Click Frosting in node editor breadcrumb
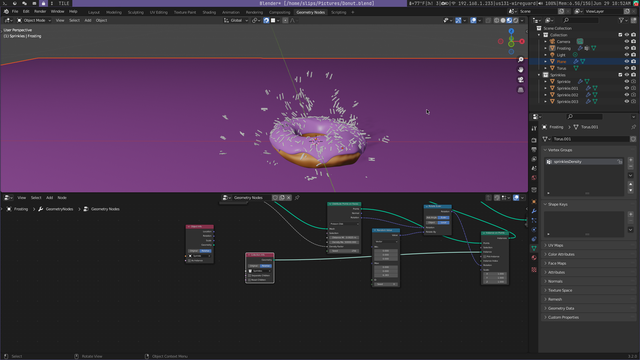The height and width of the screenshot is (360, 640). 21,209
